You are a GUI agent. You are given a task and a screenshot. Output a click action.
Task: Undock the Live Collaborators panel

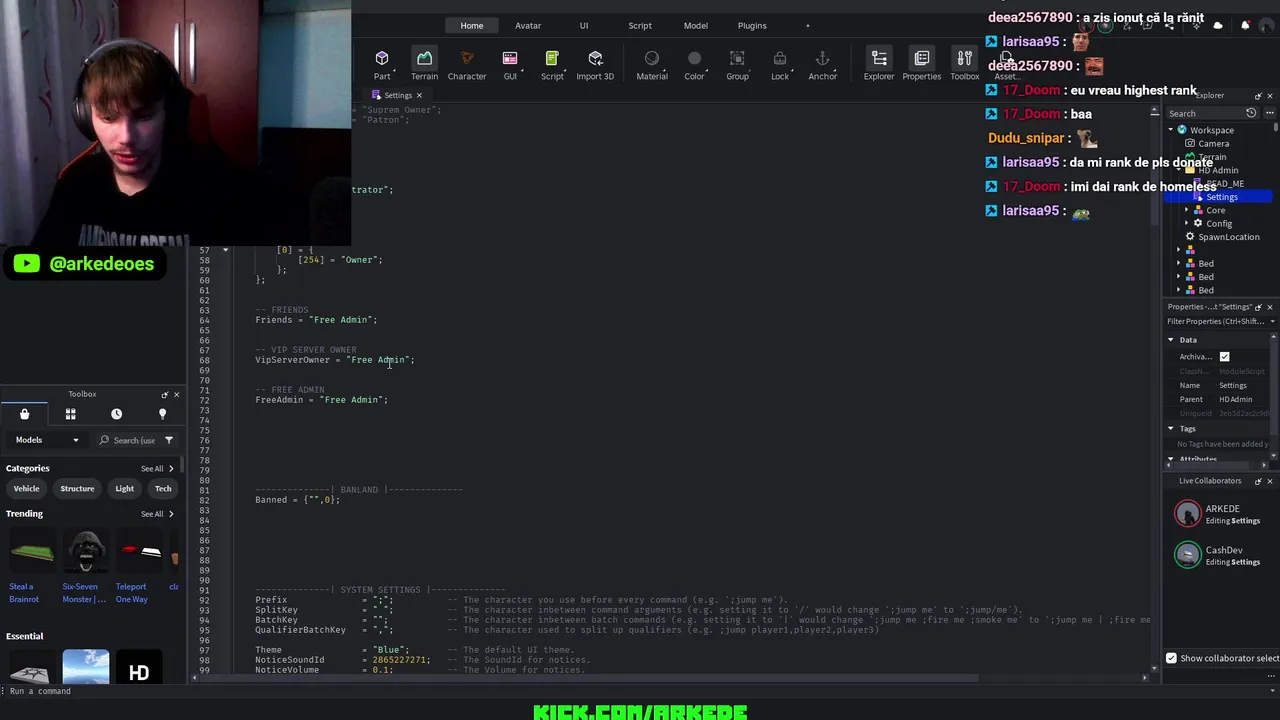coord(1258,481)
